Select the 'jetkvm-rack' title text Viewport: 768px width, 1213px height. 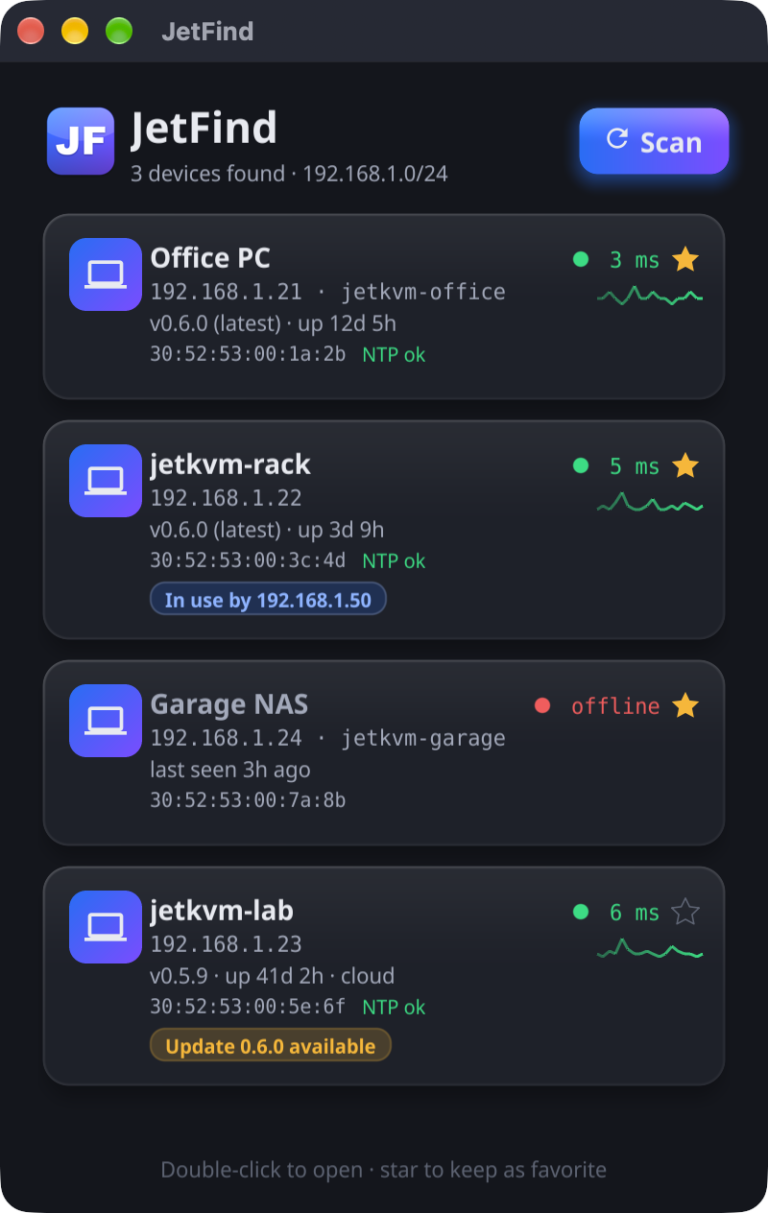[x=230, y=465]
